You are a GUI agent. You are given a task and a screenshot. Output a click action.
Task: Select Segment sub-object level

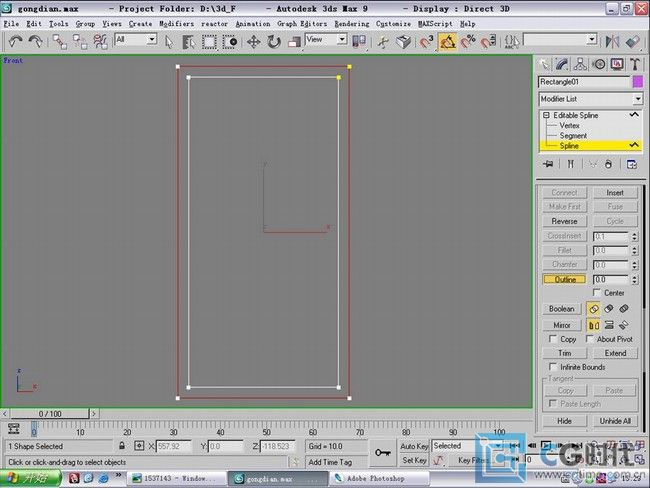(x=573, y=136)
